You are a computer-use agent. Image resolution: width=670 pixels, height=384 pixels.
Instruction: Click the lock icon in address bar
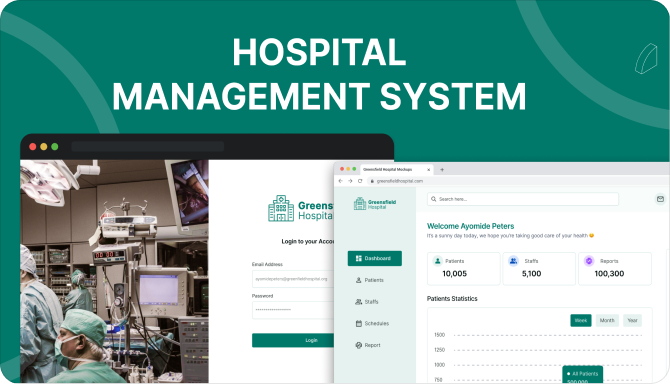point(372,181)
